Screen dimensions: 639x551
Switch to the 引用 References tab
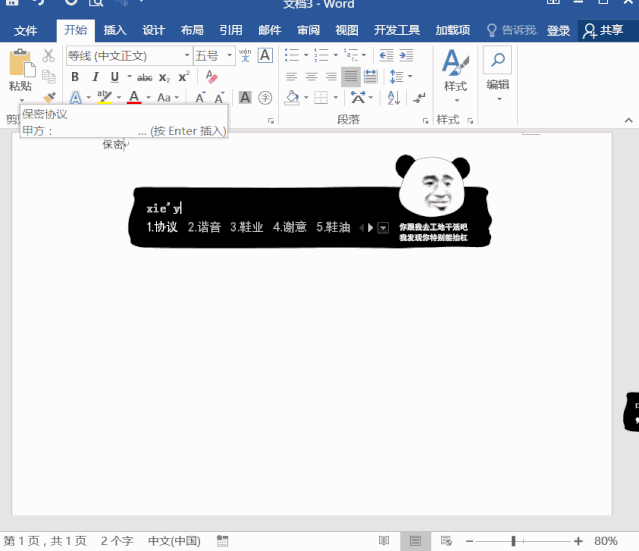click(x=231, y=31)
